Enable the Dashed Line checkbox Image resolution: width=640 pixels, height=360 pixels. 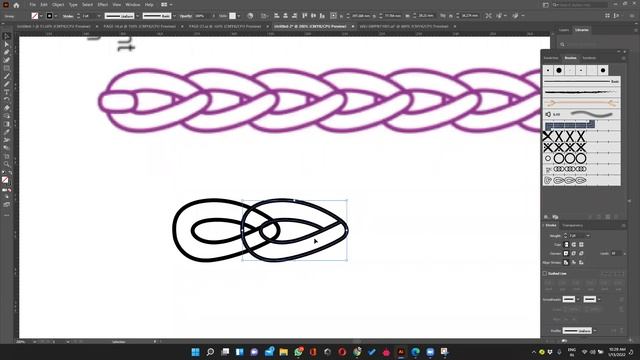[x=545, y=273]
